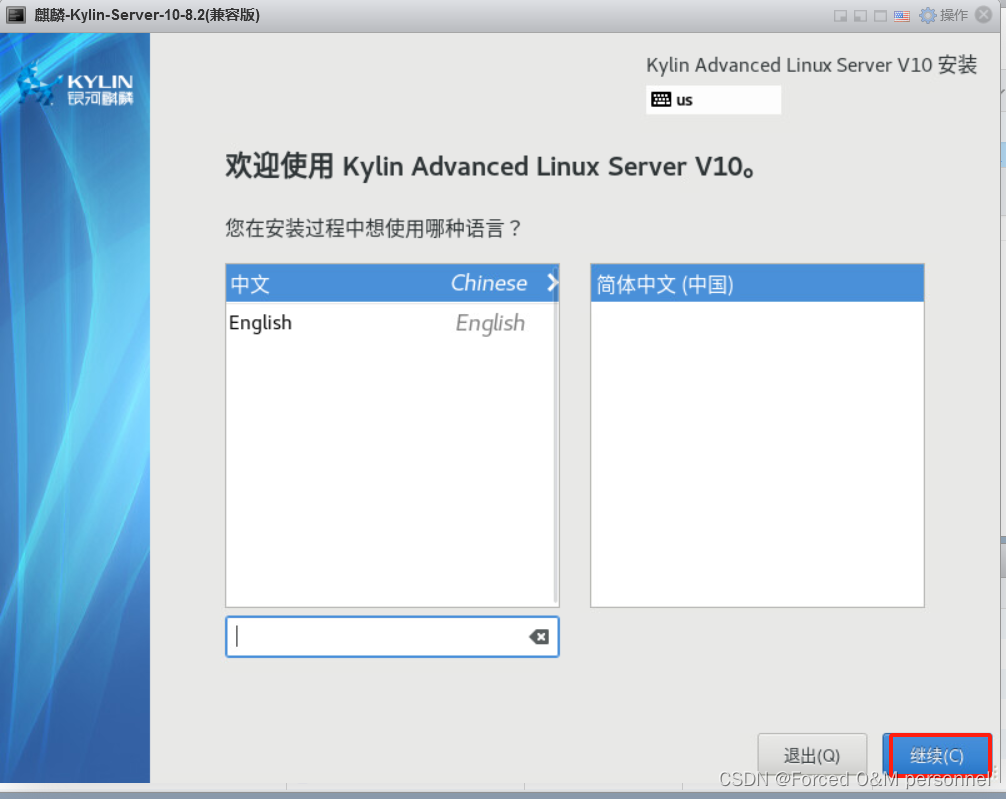Click the chevron arrow on the 中文 row

click(x=552, y=282)
